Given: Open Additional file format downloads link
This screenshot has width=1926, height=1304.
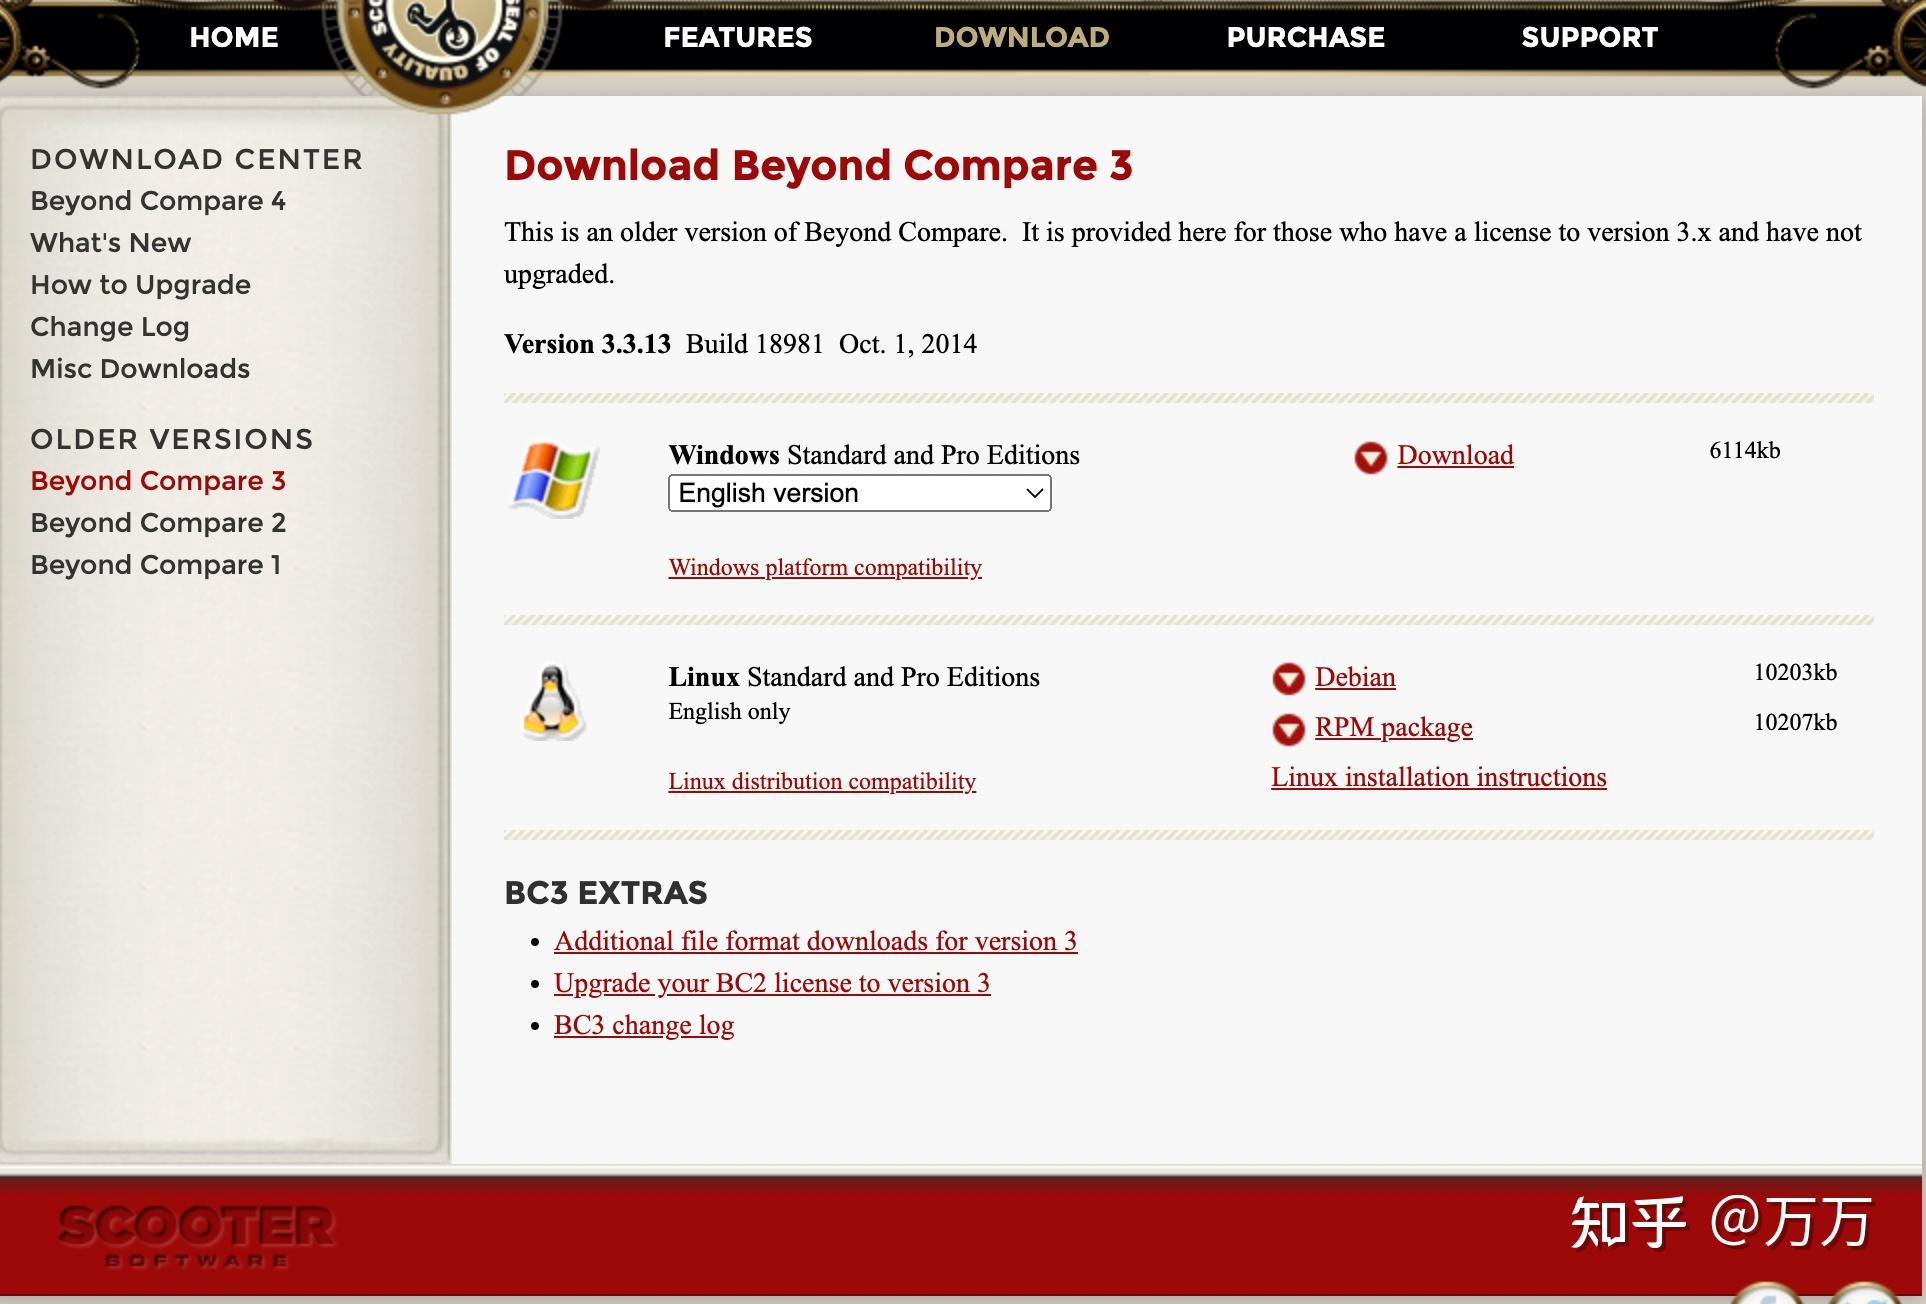Looking at the screenshot, I should pyautogui.click(x=815, y=941).
